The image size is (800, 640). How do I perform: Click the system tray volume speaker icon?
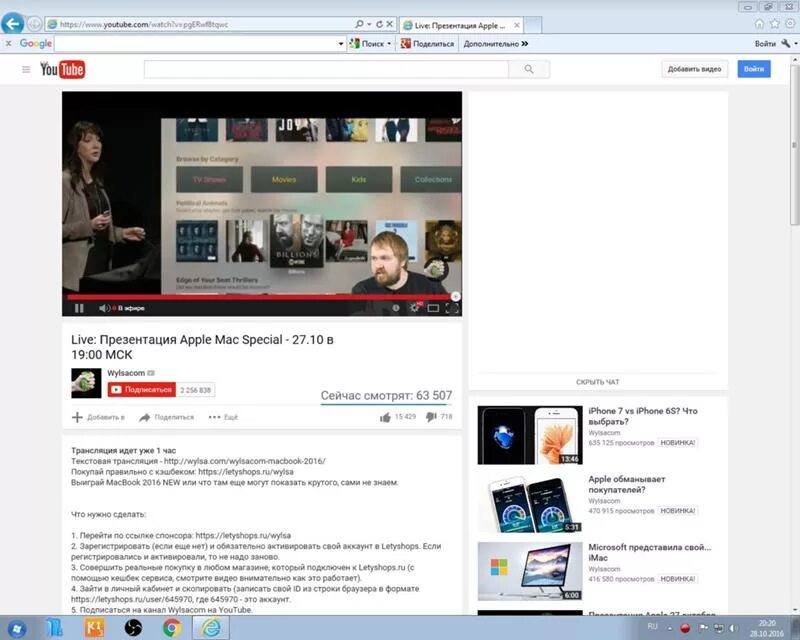coord(733,628)
